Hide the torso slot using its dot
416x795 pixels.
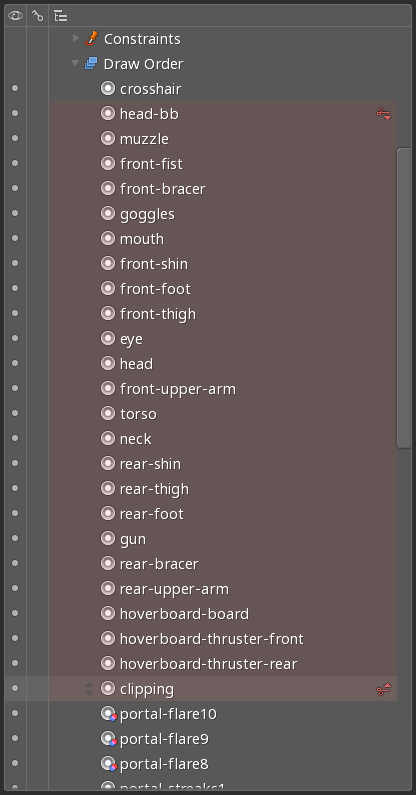15,413
